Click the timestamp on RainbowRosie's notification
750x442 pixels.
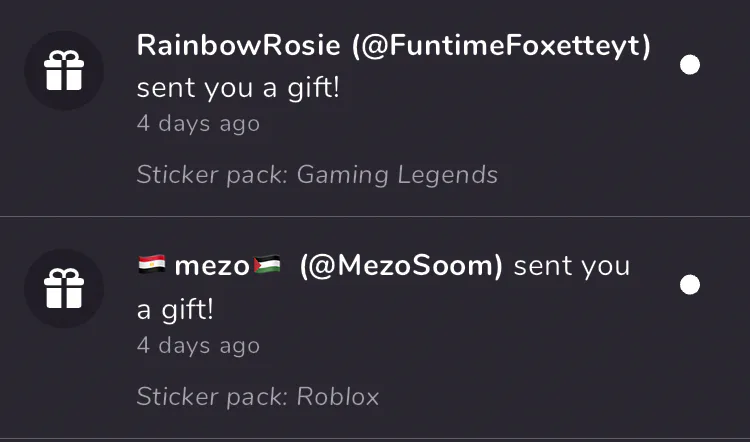(x=198, y=124)
